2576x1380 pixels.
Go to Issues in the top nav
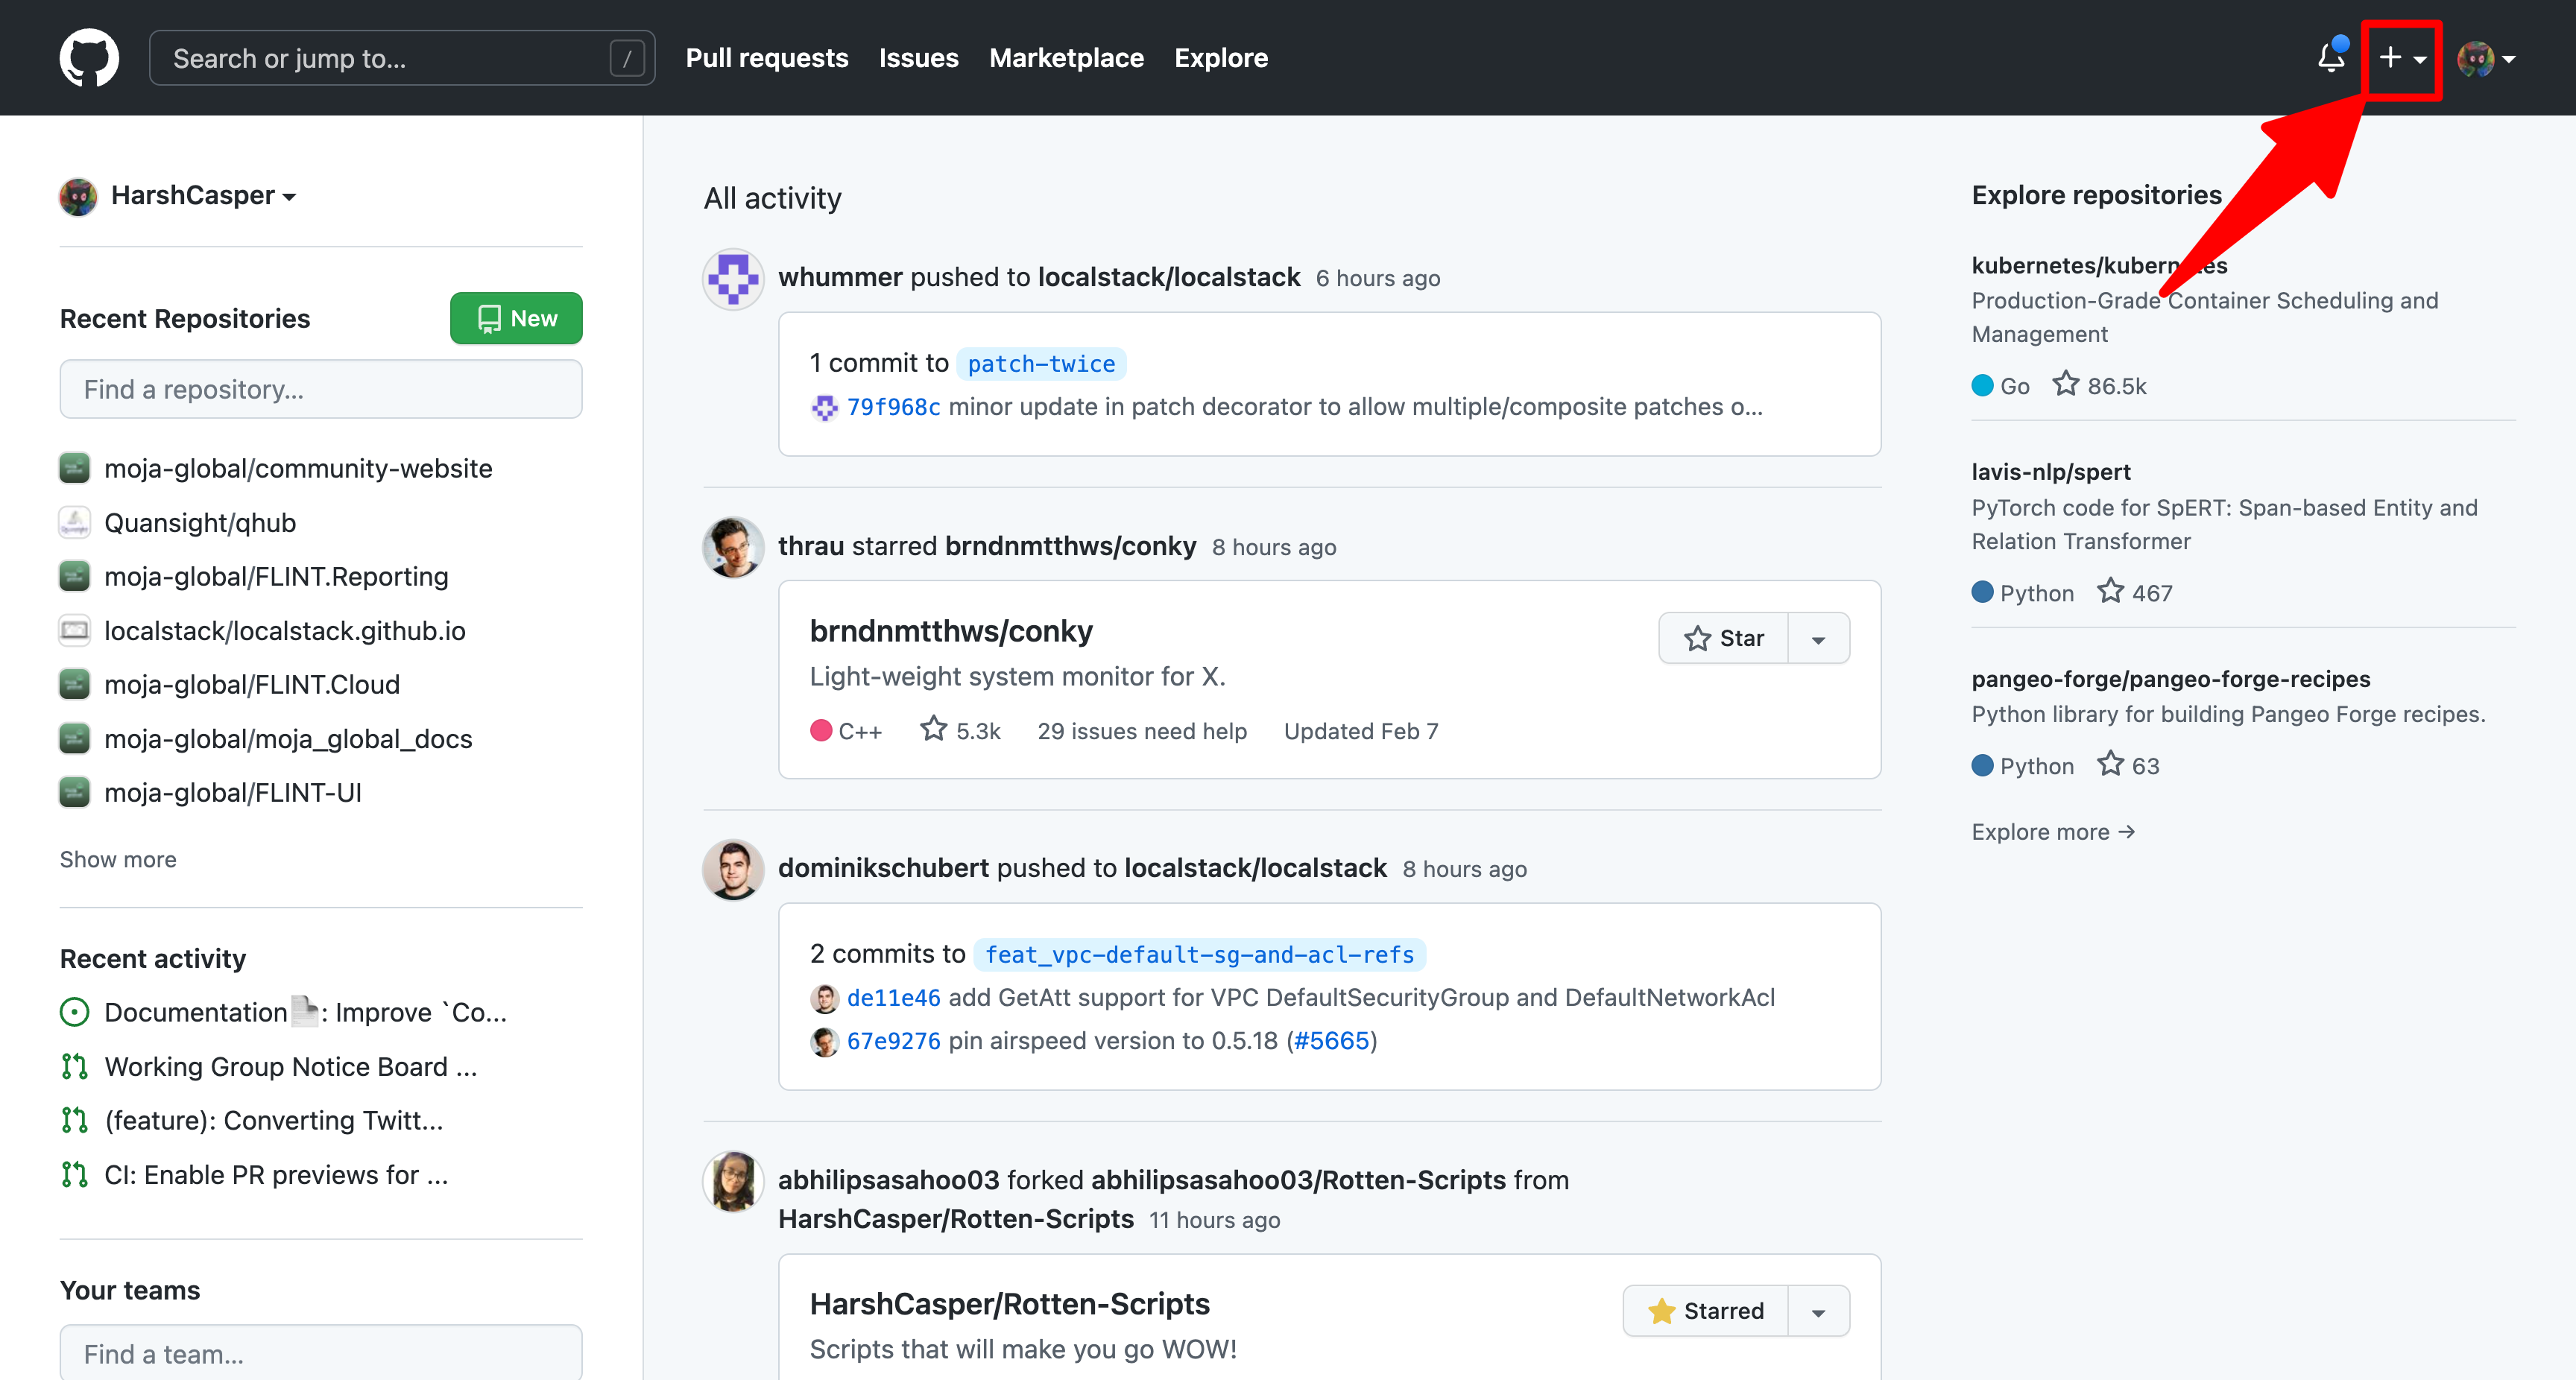click(x=918, y=58)
